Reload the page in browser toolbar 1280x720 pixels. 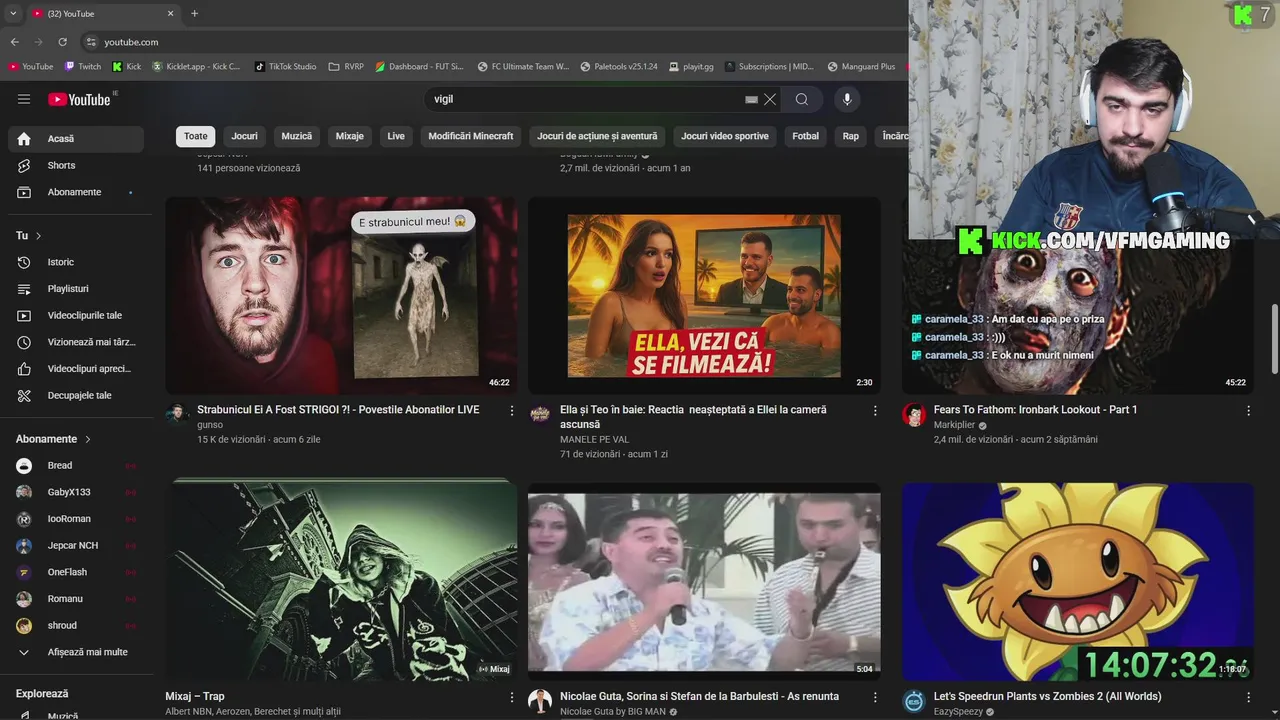point(62,42)
